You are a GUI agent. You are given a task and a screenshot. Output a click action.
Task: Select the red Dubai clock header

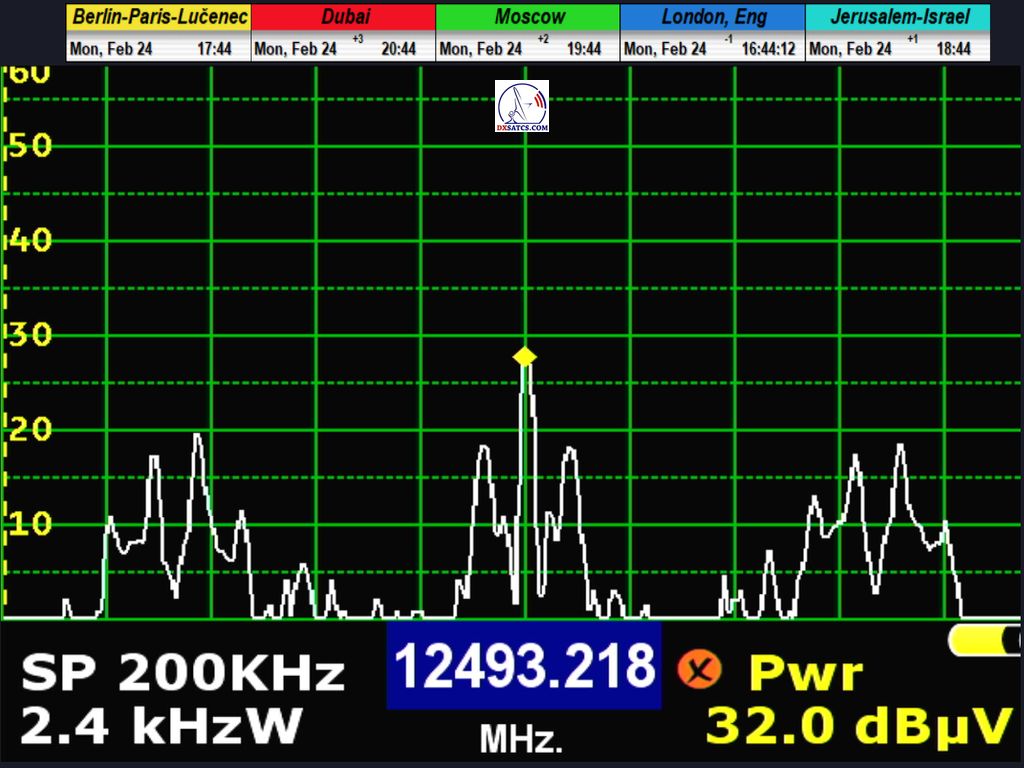(343, 17)
